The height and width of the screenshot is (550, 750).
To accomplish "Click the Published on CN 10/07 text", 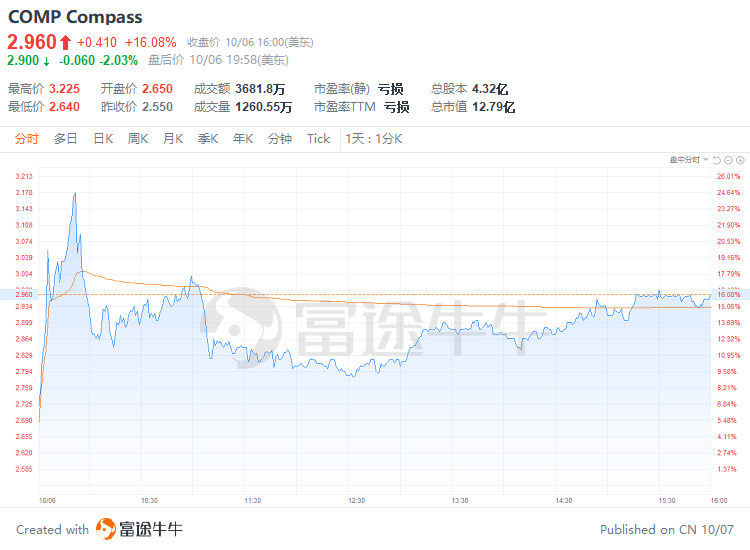I will (667, 529).
